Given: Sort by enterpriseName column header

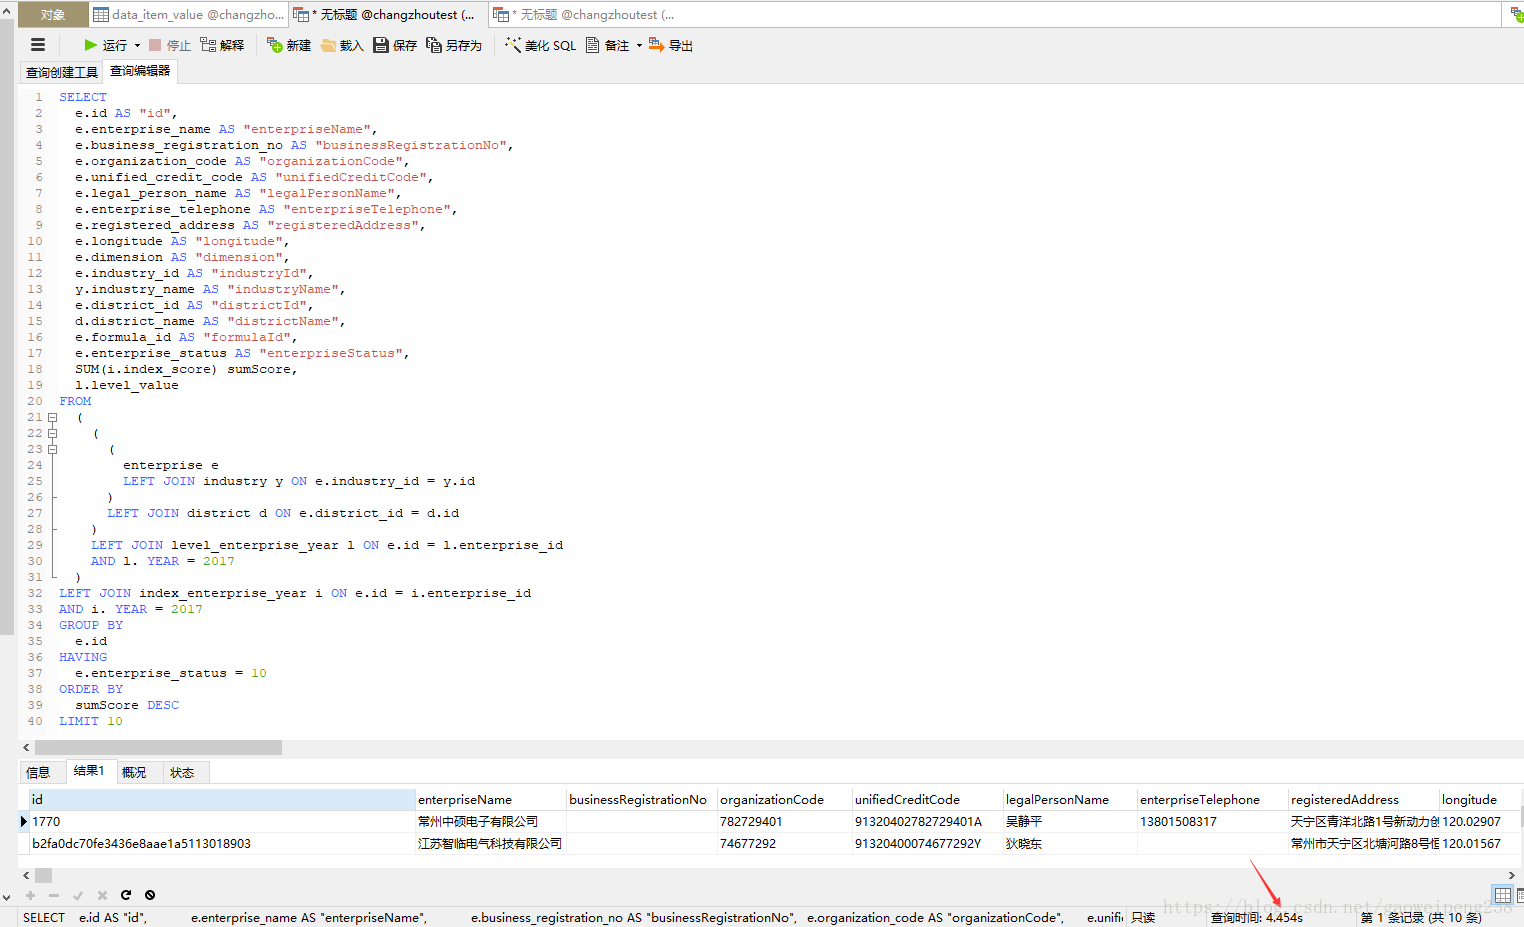Looking at the screenshot, I should tap(491, 799).
